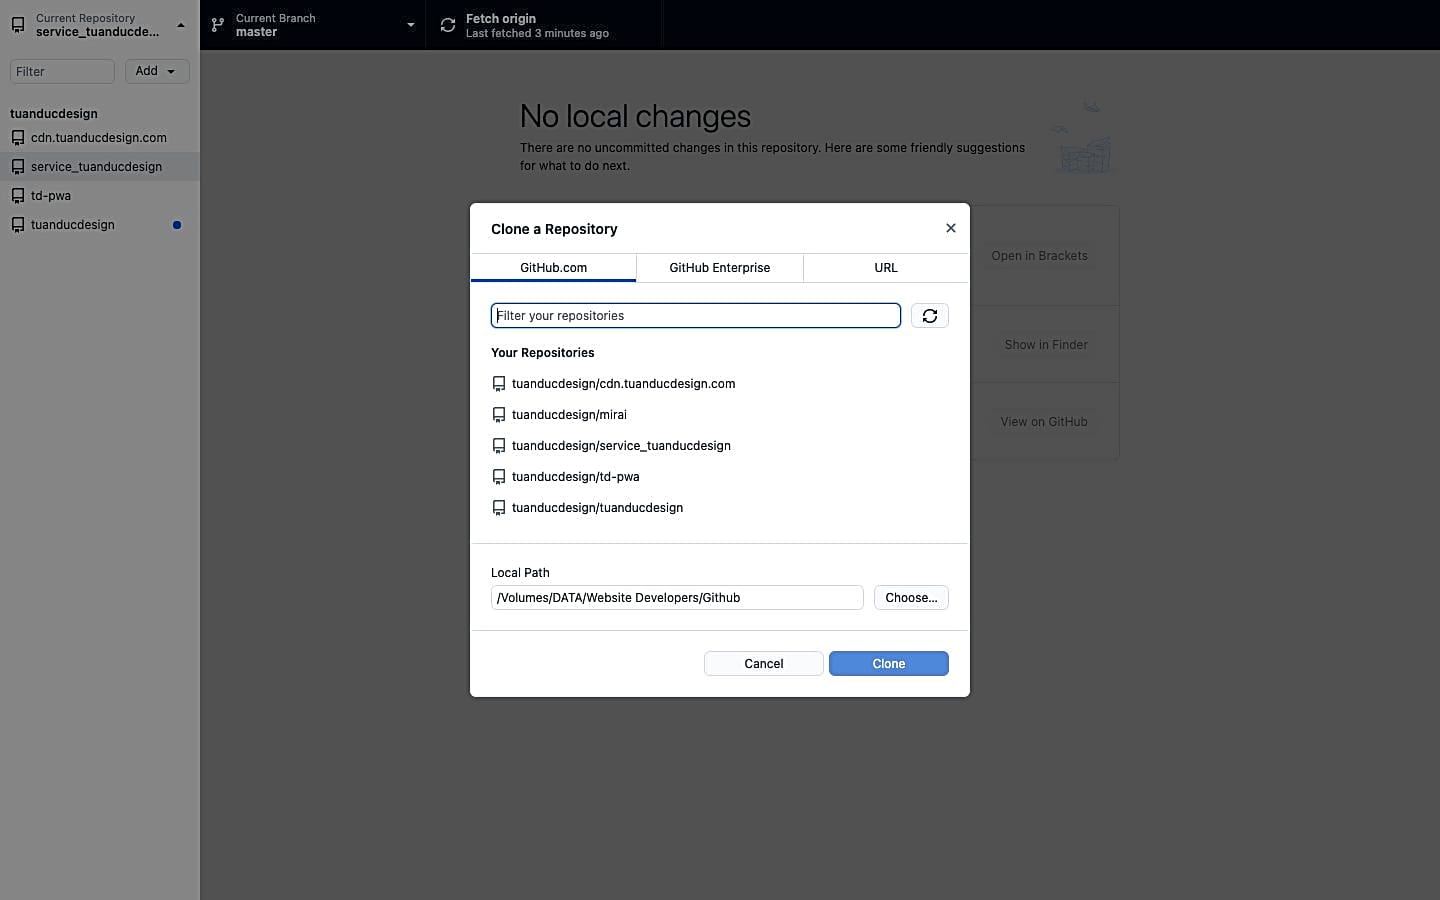The width and height of the screenshot is (1440, 900).
Task: Click the Local Path label
Action: (x=520, y=573)
